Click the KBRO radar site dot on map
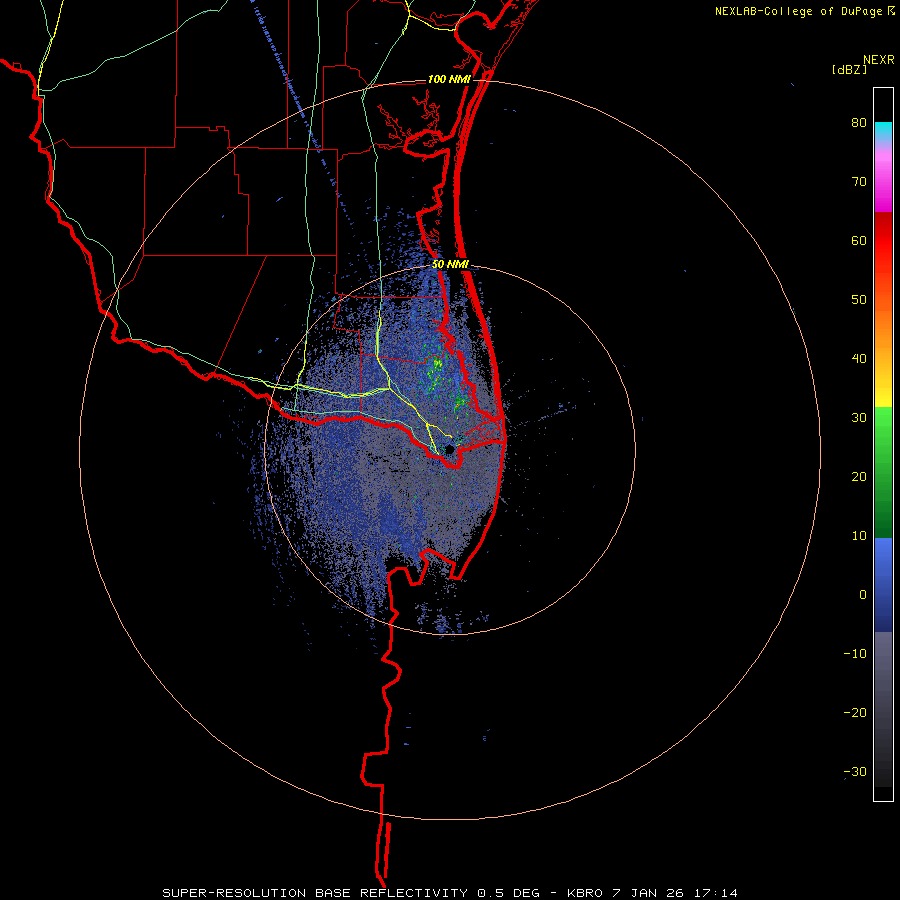 (x=449, y=449)
